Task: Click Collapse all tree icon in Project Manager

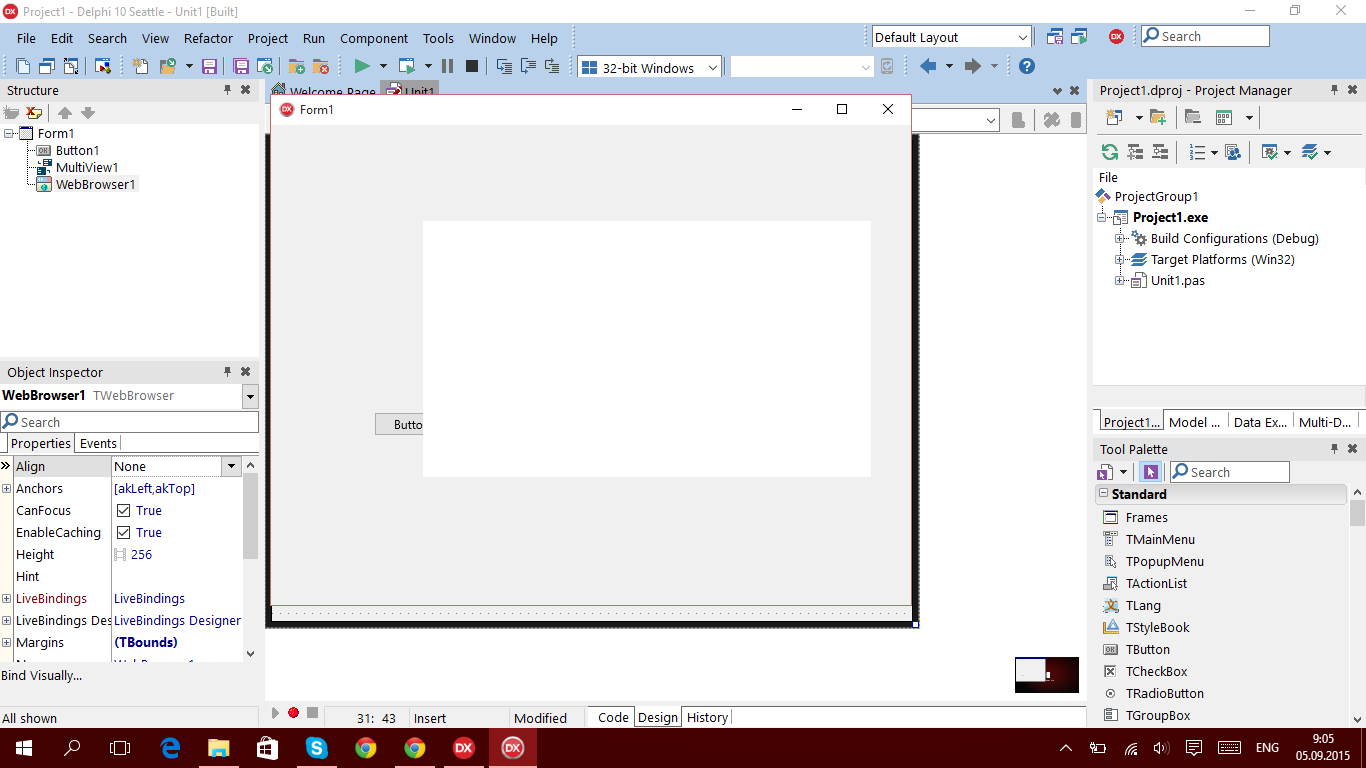Action: coord(1160,152)
